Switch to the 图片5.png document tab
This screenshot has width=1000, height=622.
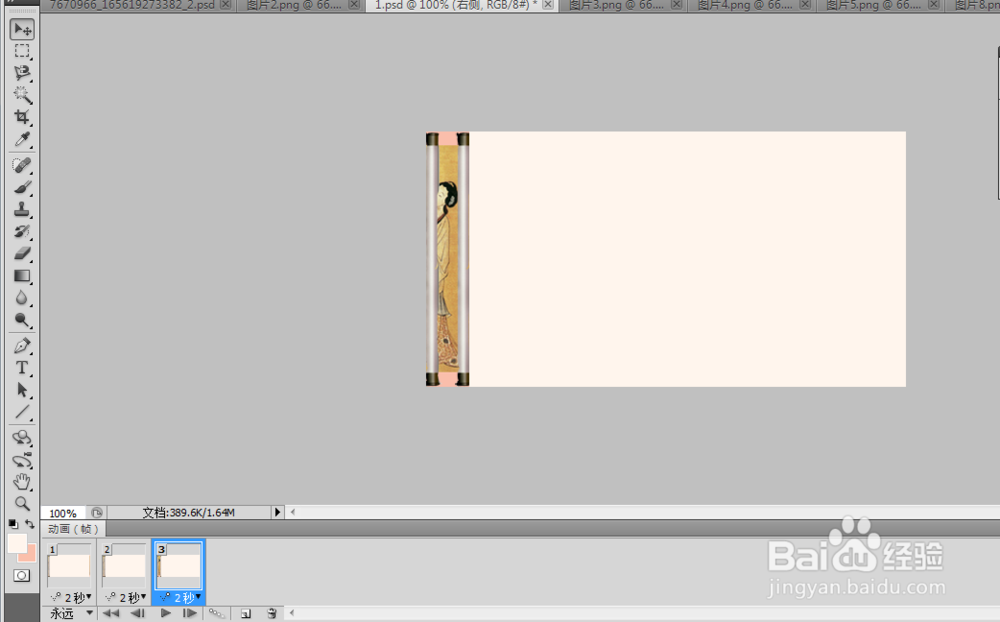[874, 5]
